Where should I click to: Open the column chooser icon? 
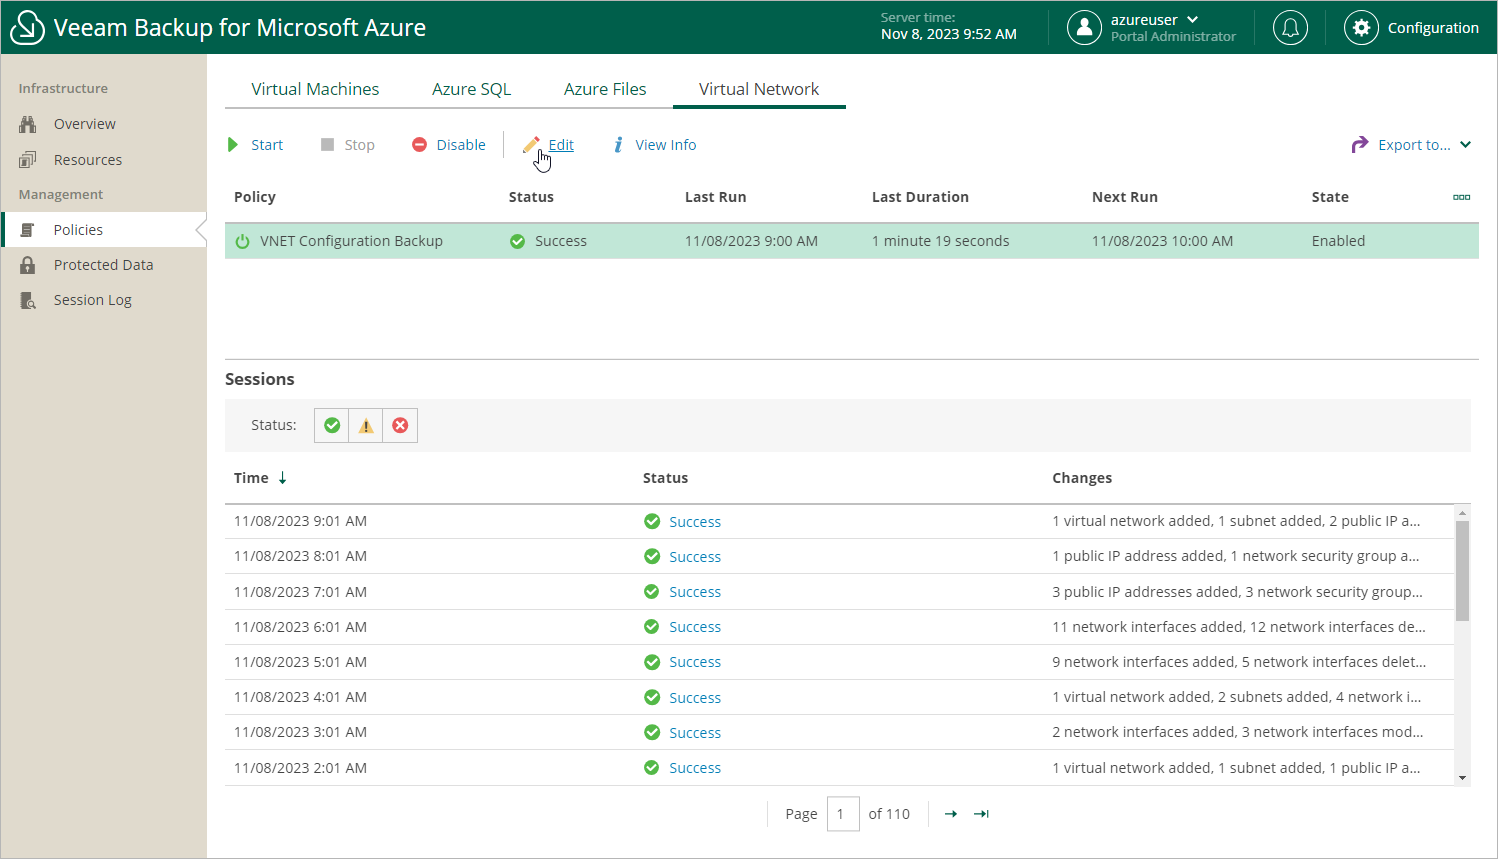(1461, 197)
